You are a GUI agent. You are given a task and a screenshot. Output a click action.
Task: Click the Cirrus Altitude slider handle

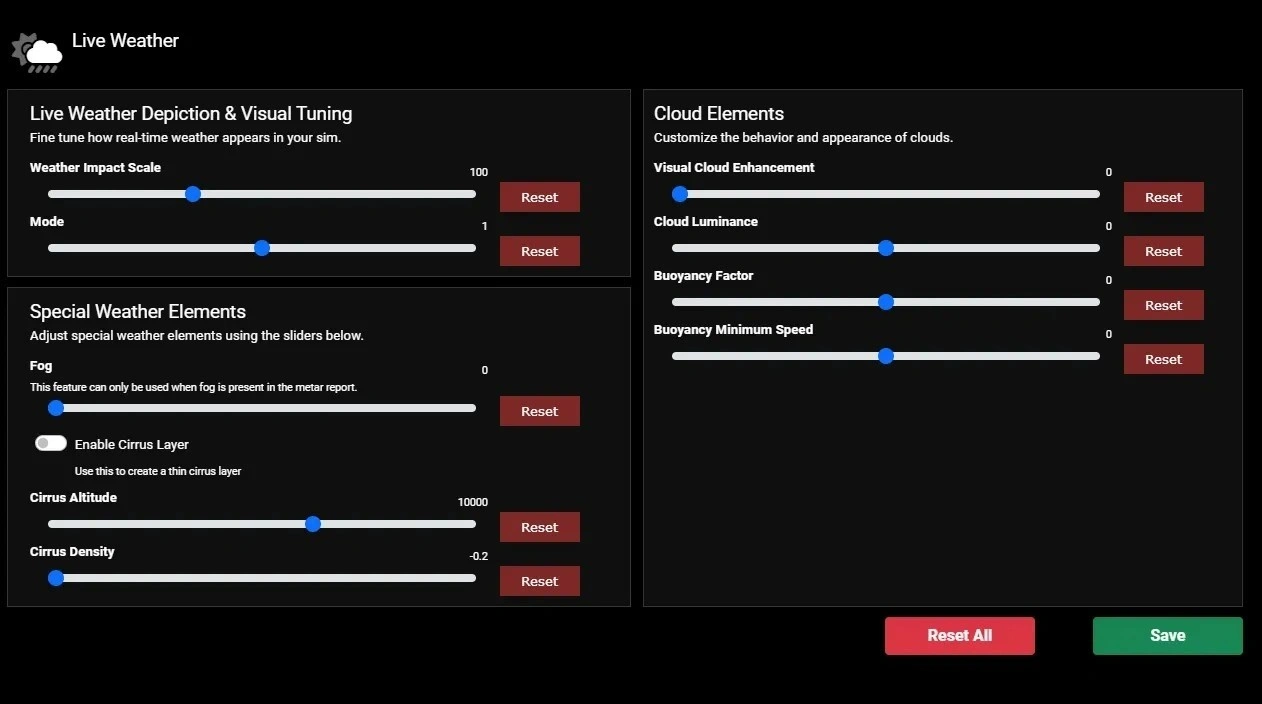313,524
